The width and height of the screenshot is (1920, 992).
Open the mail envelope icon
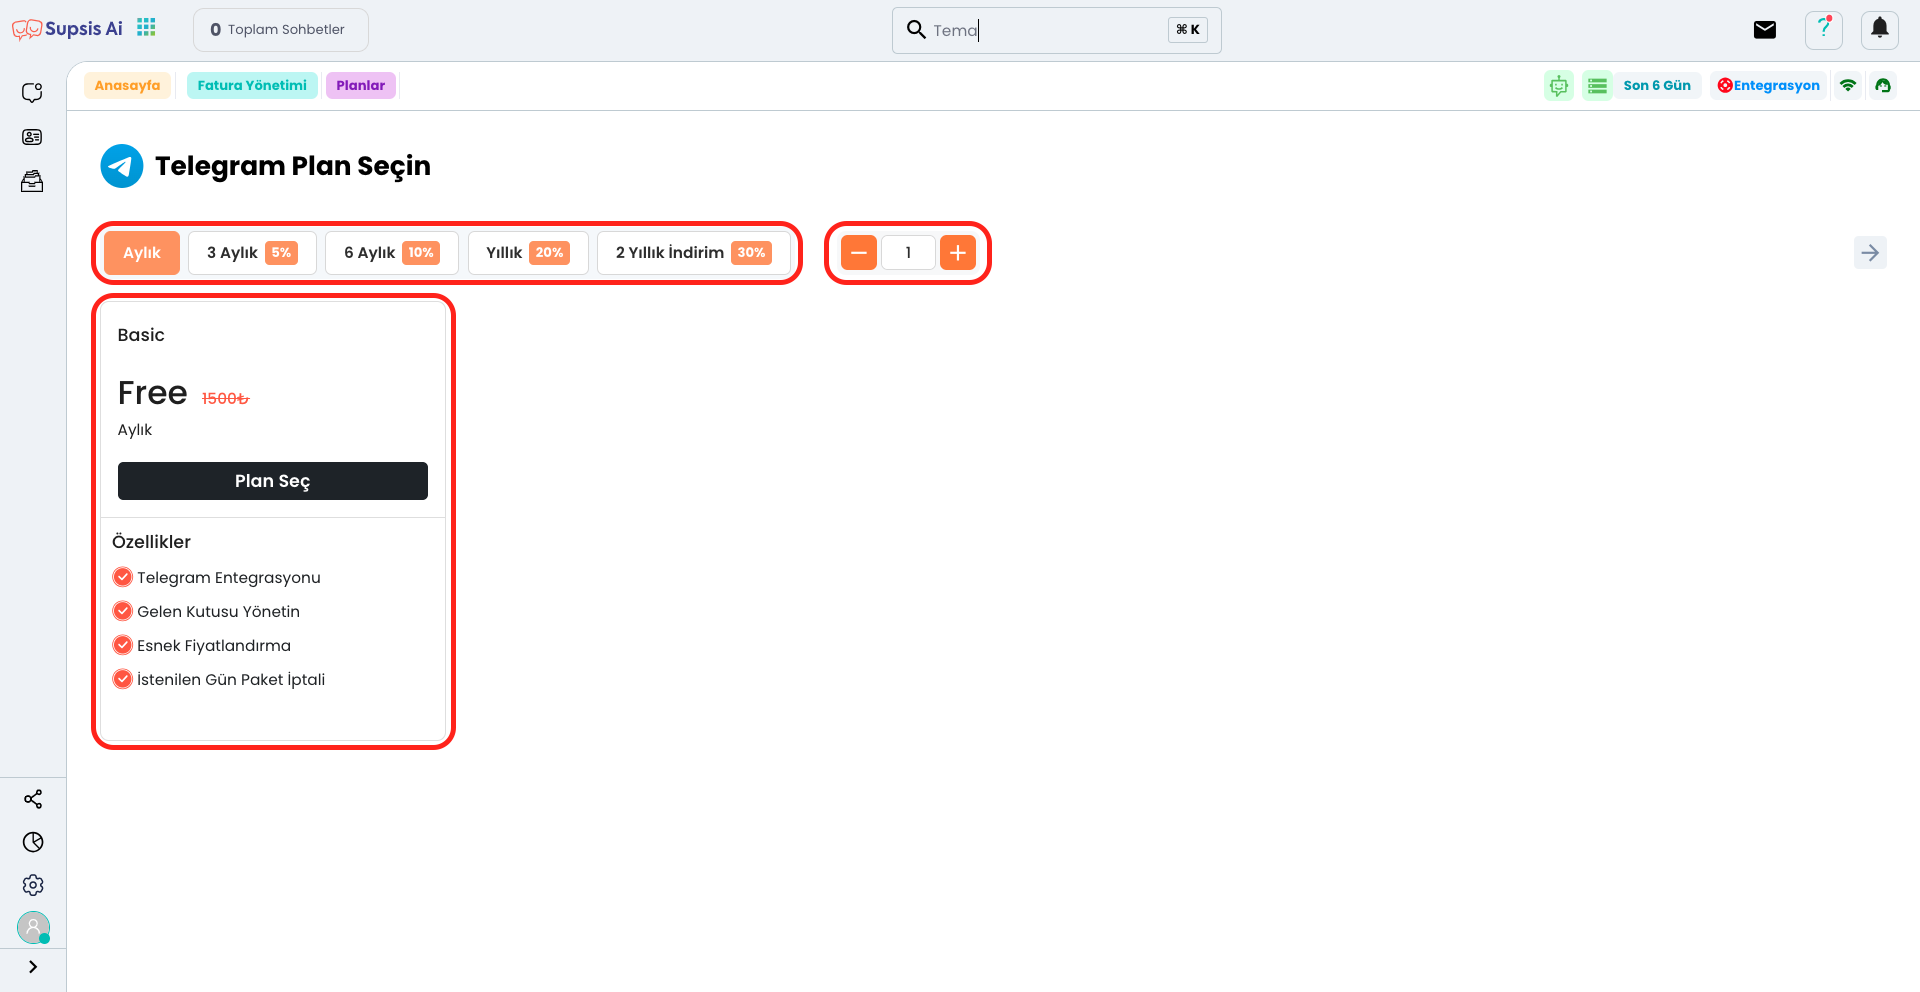(x=1765, y=30)
